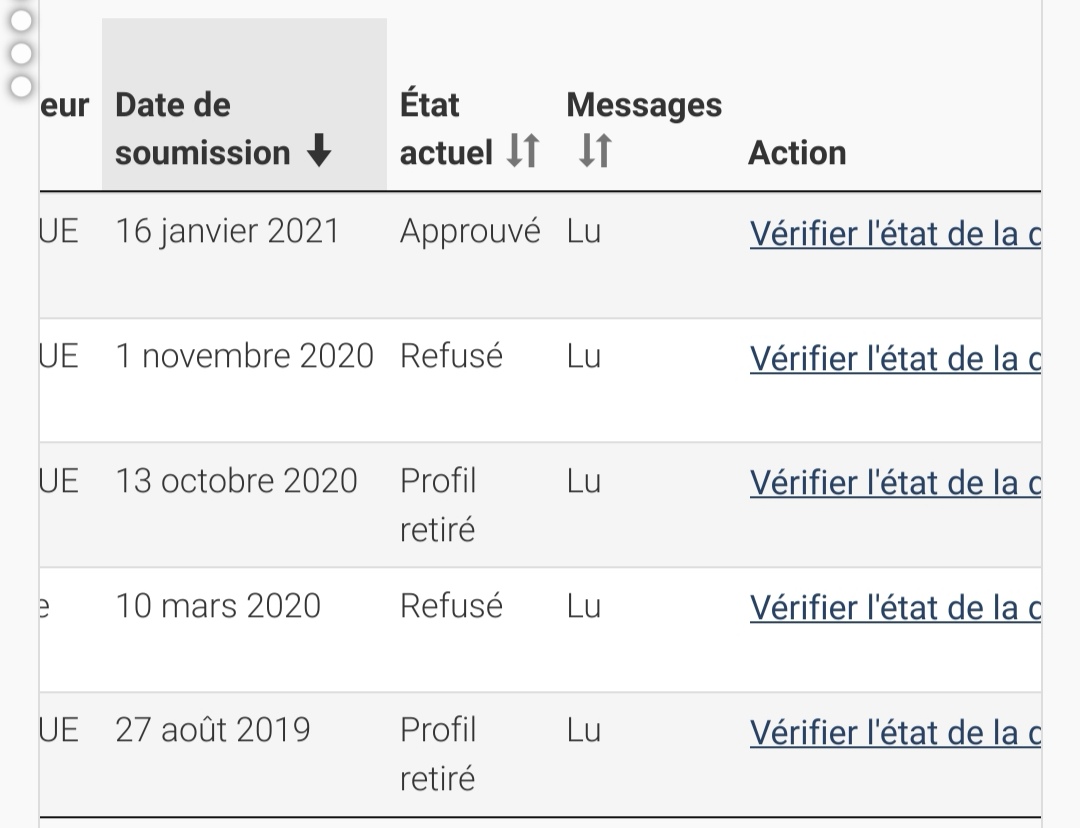Viewport: 1080px width, 828px height.
Task: Select the top circle at the left edge
Action: pos(21,21)
